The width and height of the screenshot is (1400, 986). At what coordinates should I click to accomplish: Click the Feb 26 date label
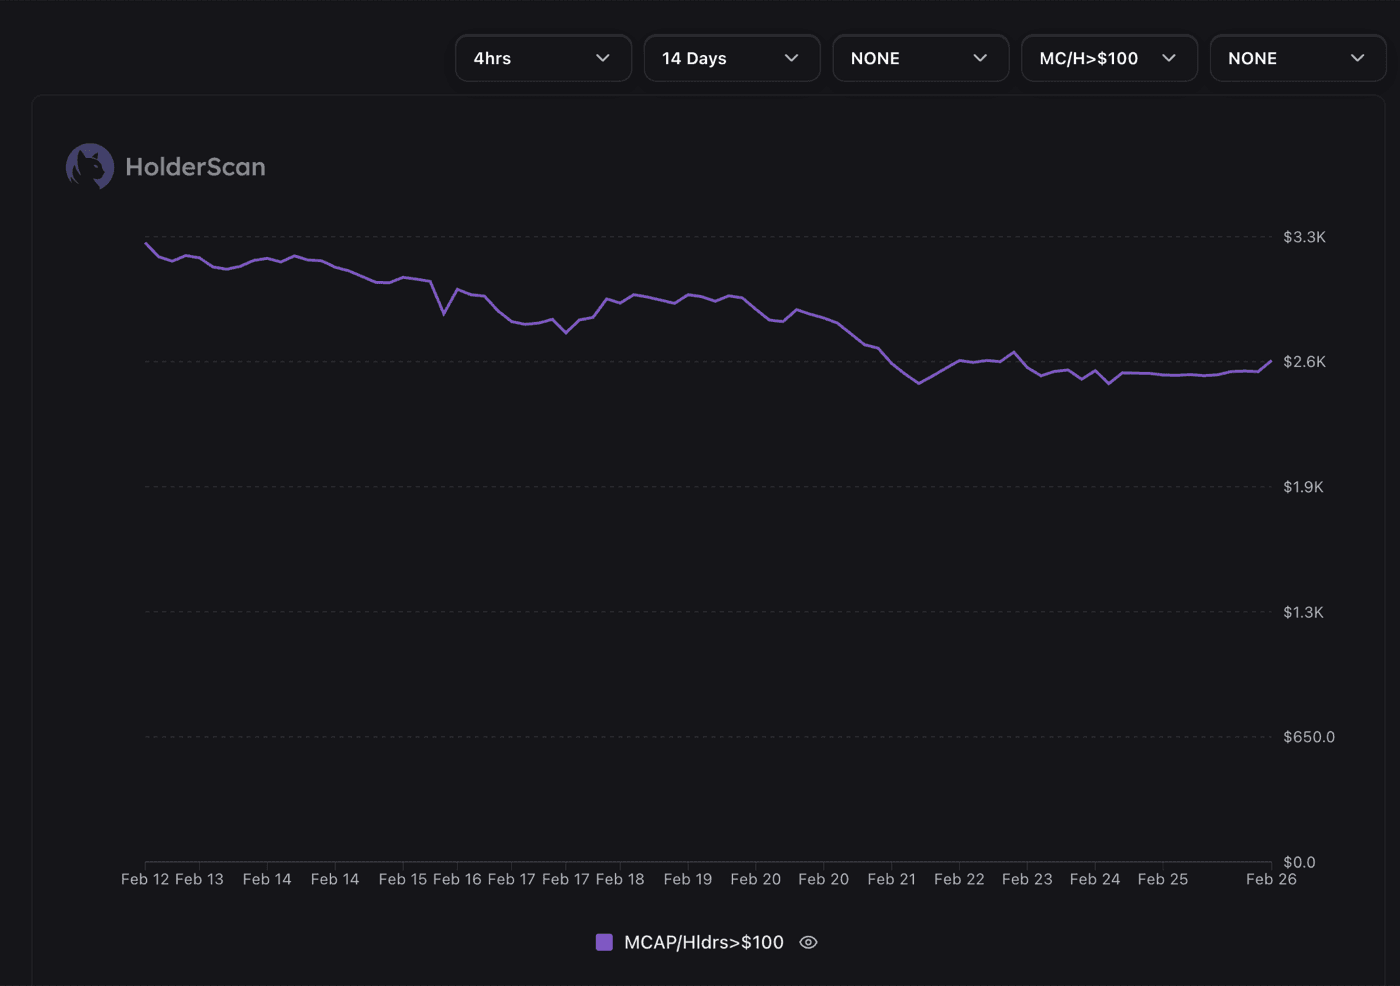(x=1271, y=879)
